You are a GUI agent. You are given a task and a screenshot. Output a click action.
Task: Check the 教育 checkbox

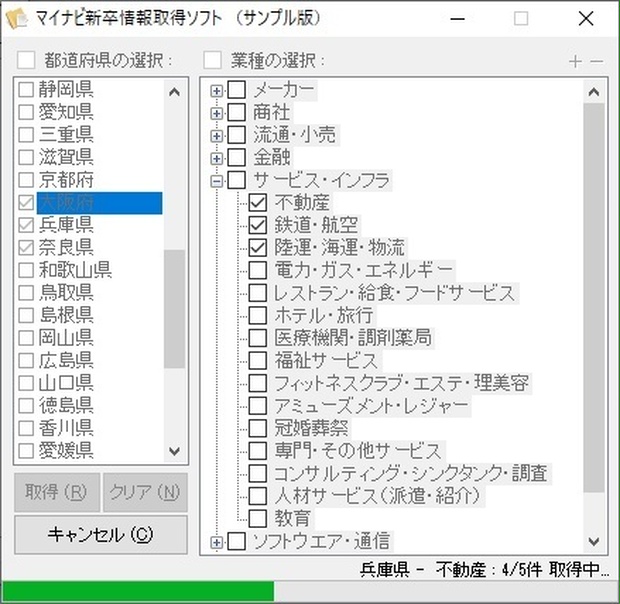pyautogui.click(x=257, y=518)
